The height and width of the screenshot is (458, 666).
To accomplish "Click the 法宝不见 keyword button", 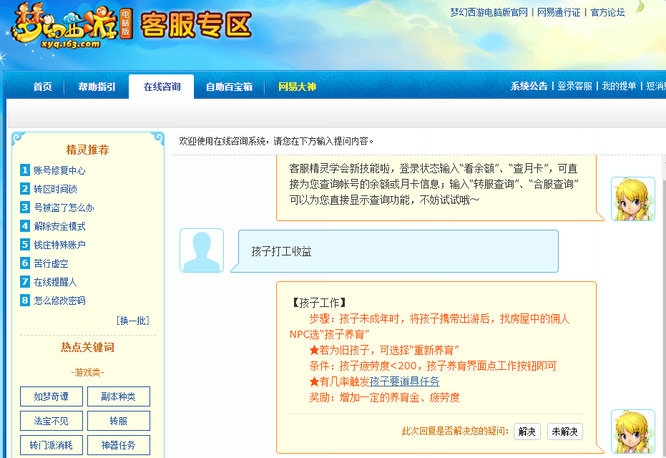I will tap(51, 421).
